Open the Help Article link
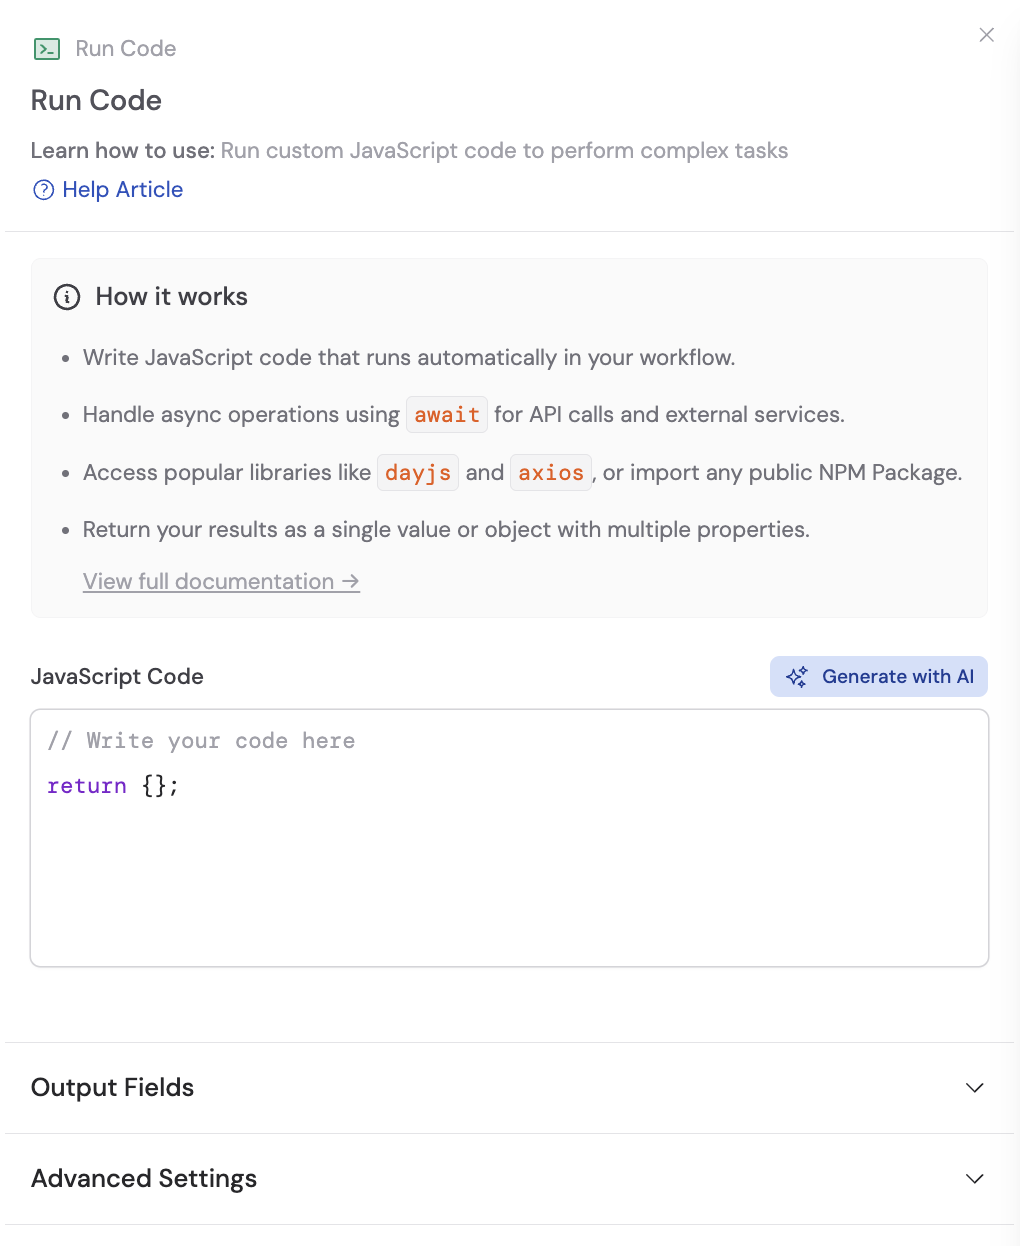1020x1246 pixels. [x=122, y=189]
